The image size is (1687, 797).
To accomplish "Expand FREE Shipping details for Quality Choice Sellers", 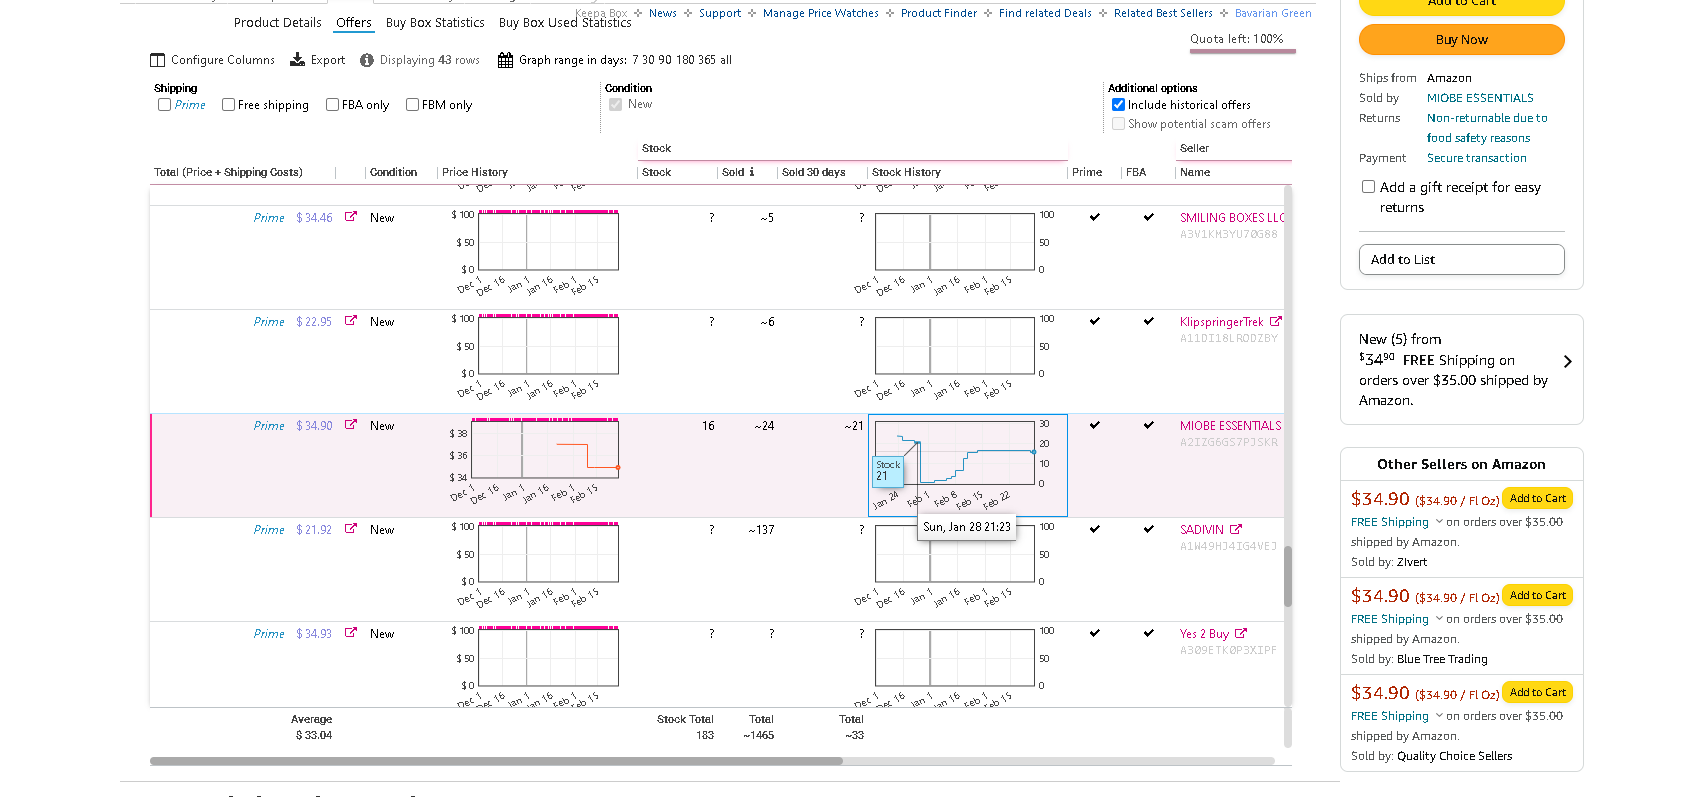I will [x=1439, y=716].
